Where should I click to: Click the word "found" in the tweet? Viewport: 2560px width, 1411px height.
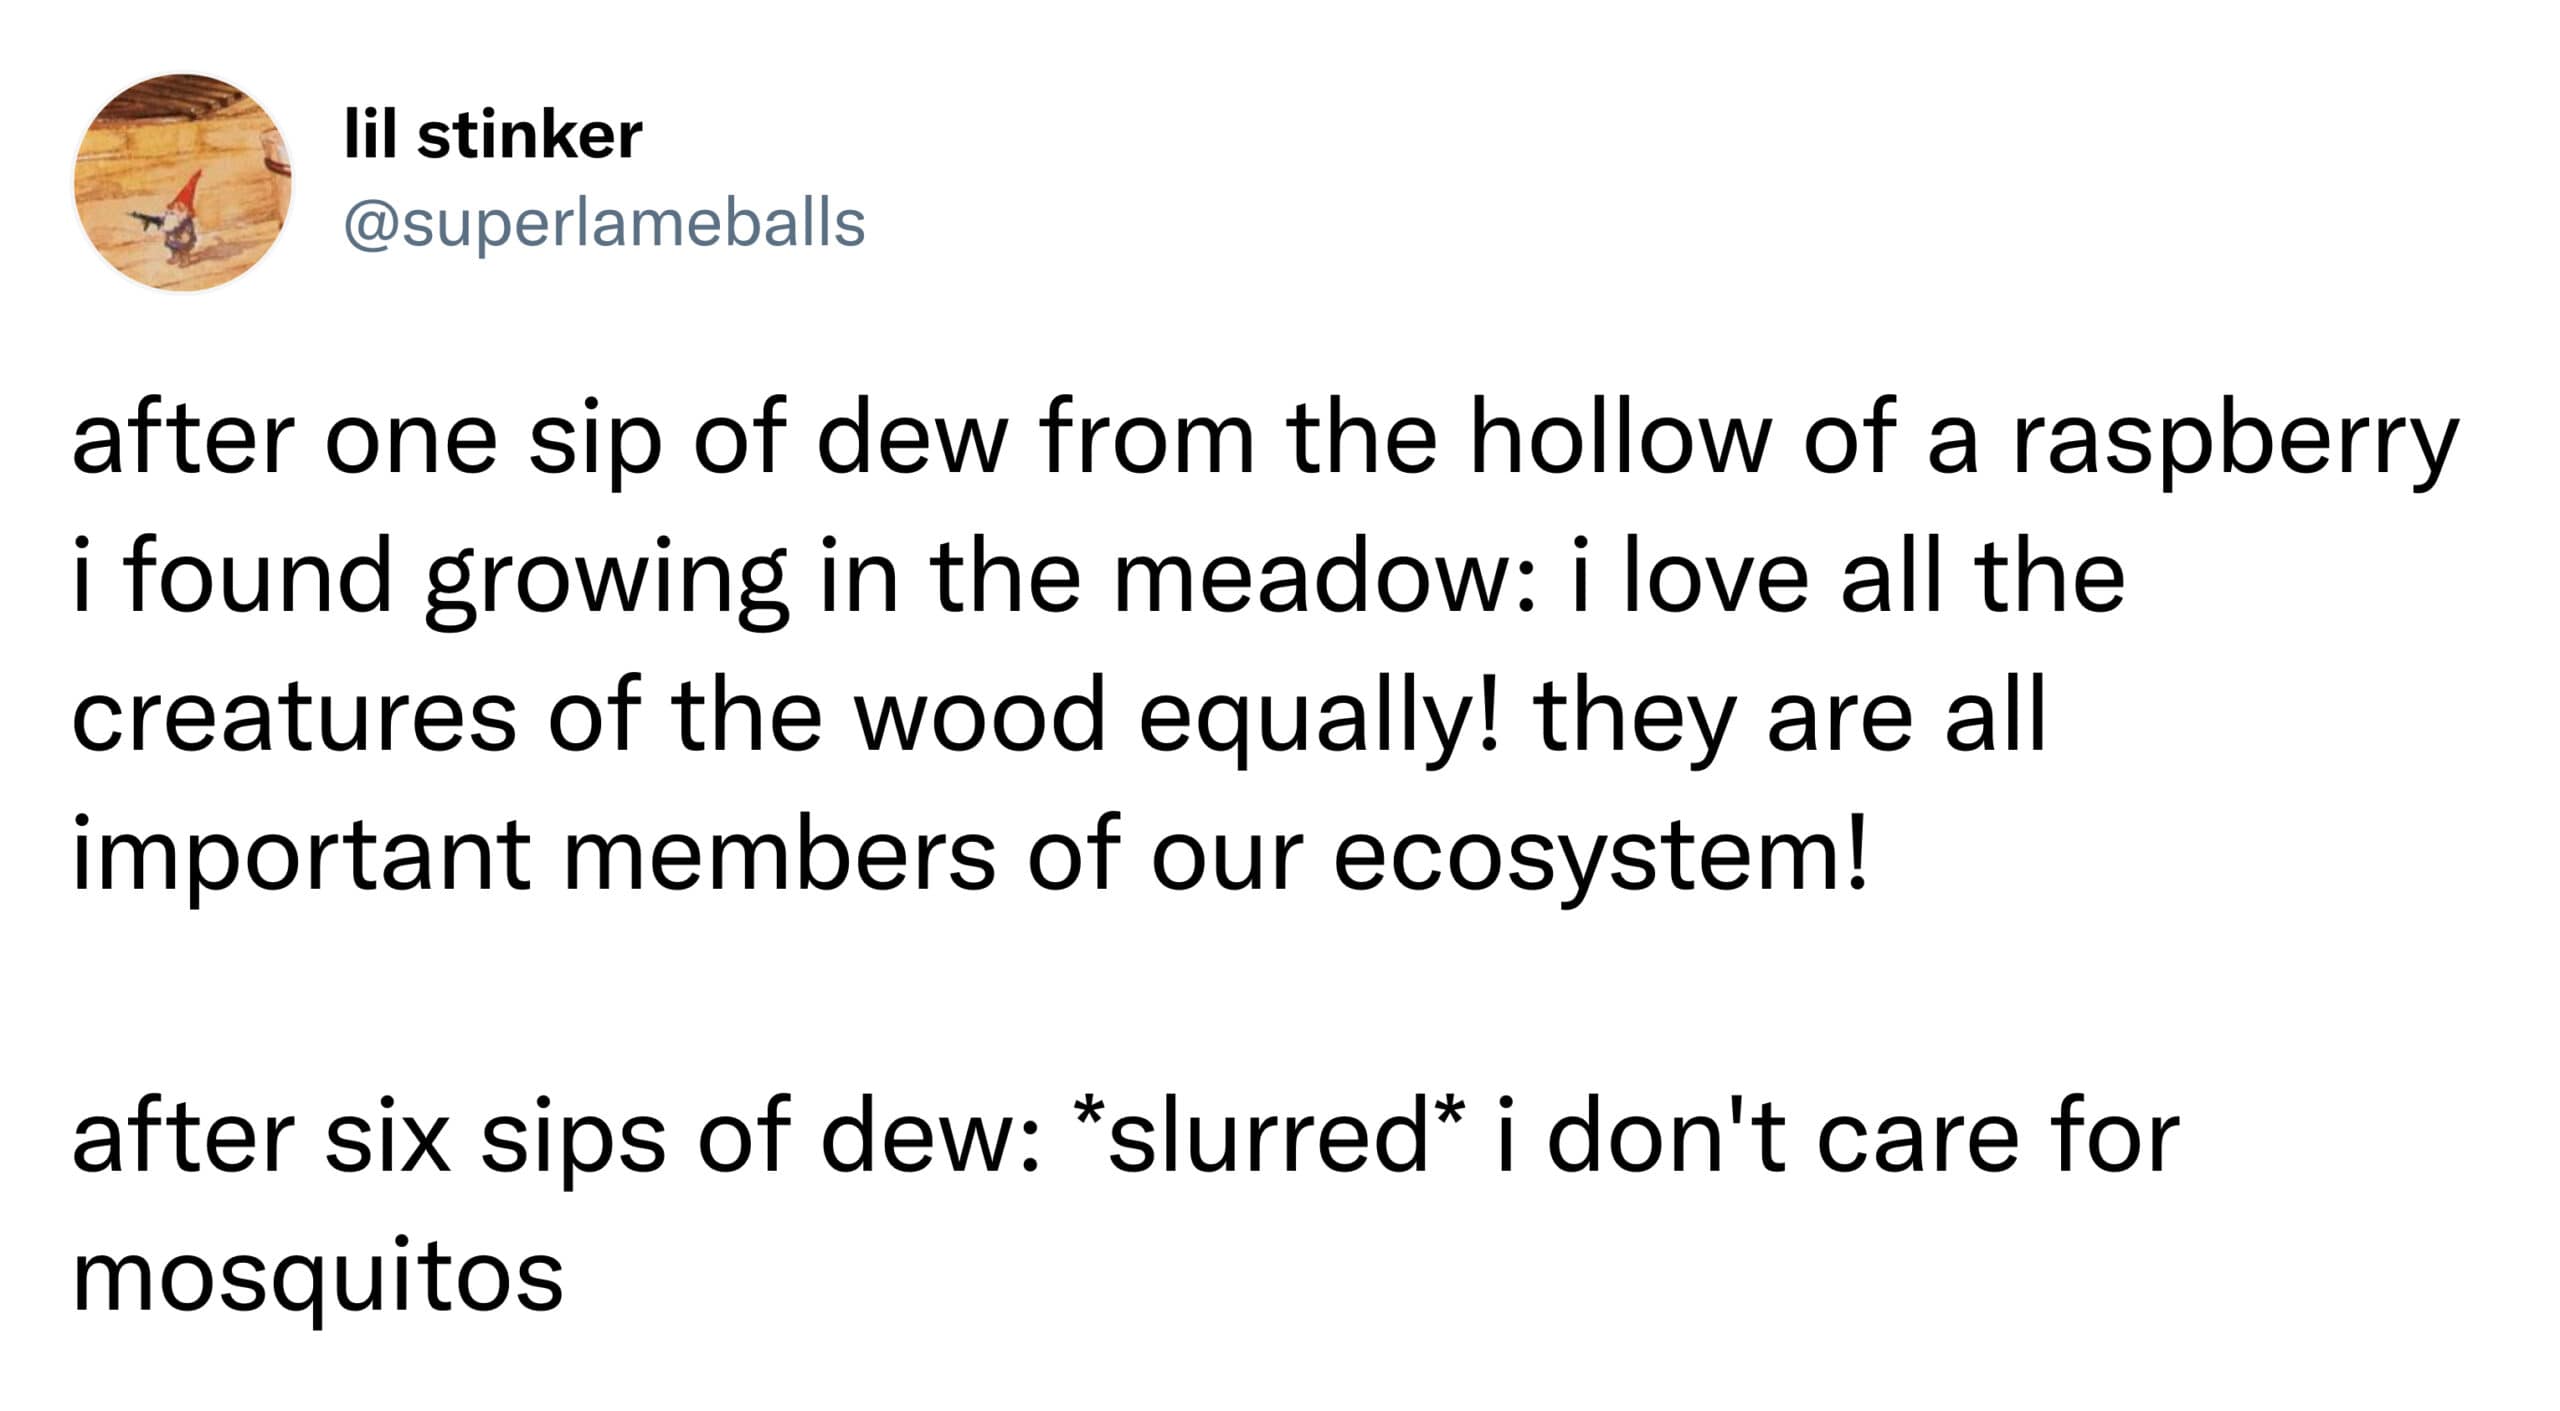258,580
